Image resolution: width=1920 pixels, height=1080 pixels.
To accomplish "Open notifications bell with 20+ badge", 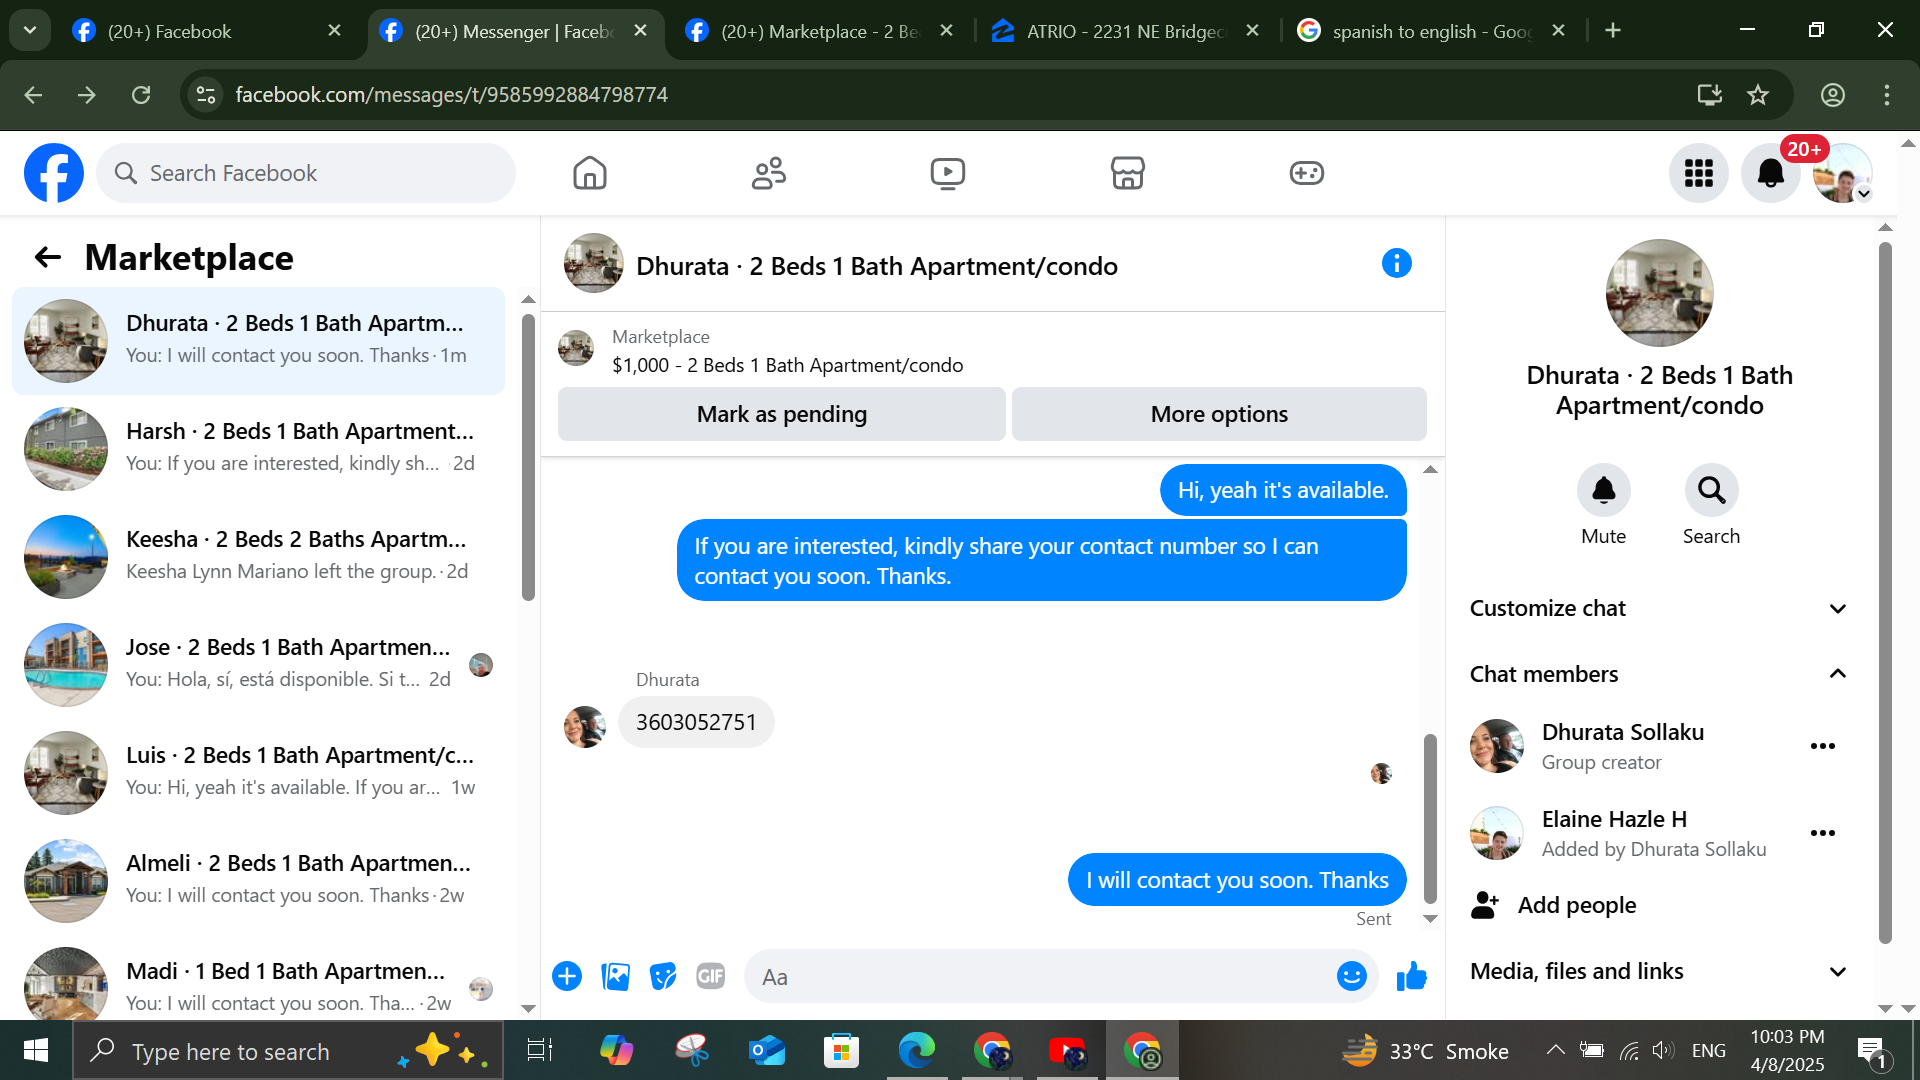I will click(x=1770, y=173).
